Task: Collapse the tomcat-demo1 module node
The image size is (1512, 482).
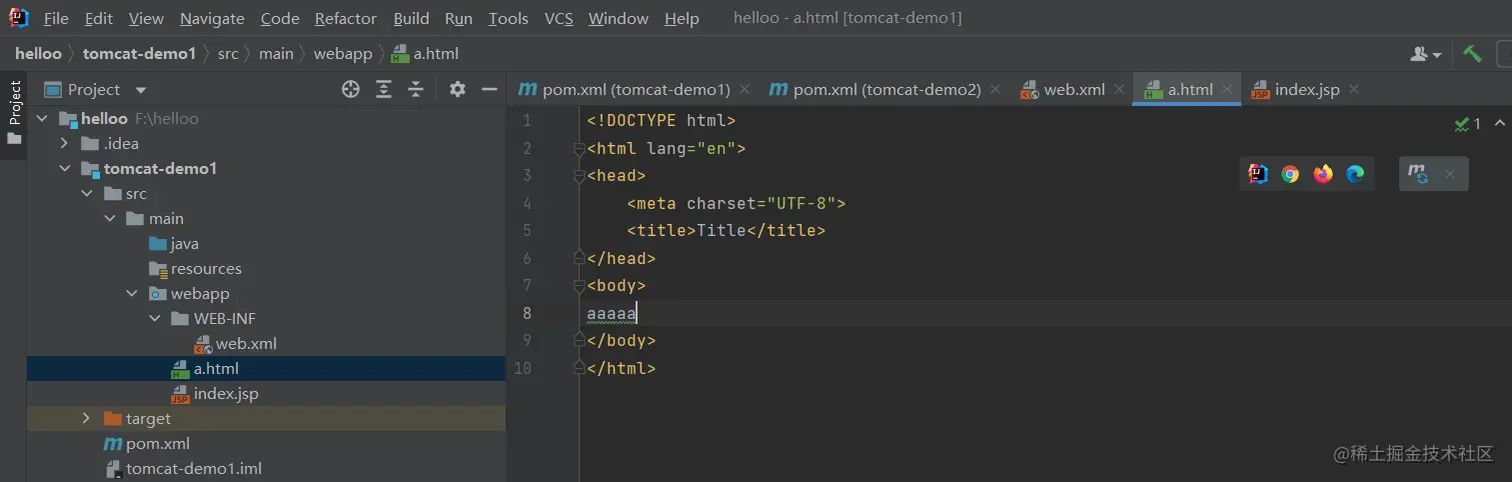Action: (x=64, y=168)
